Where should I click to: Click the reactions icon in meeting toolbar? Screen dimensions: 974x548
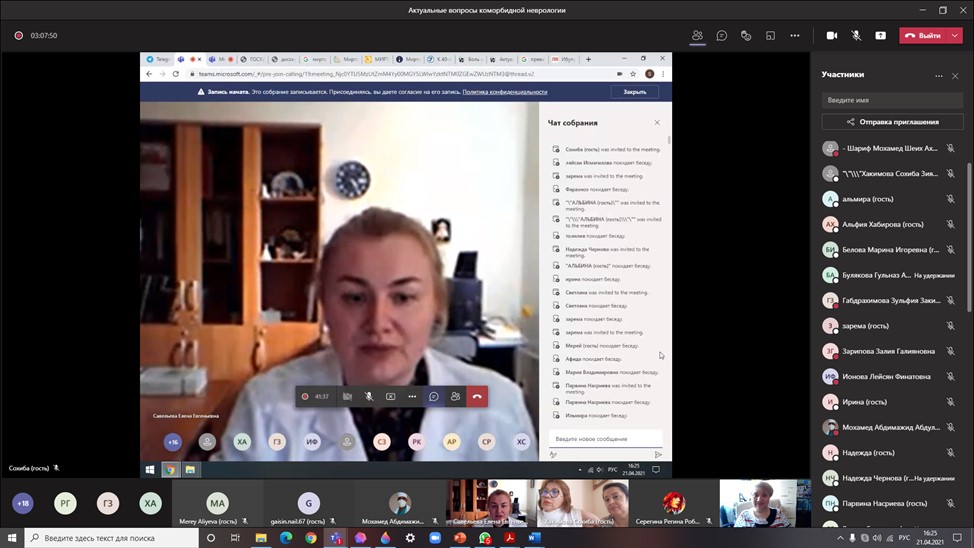tap(746, 35)
